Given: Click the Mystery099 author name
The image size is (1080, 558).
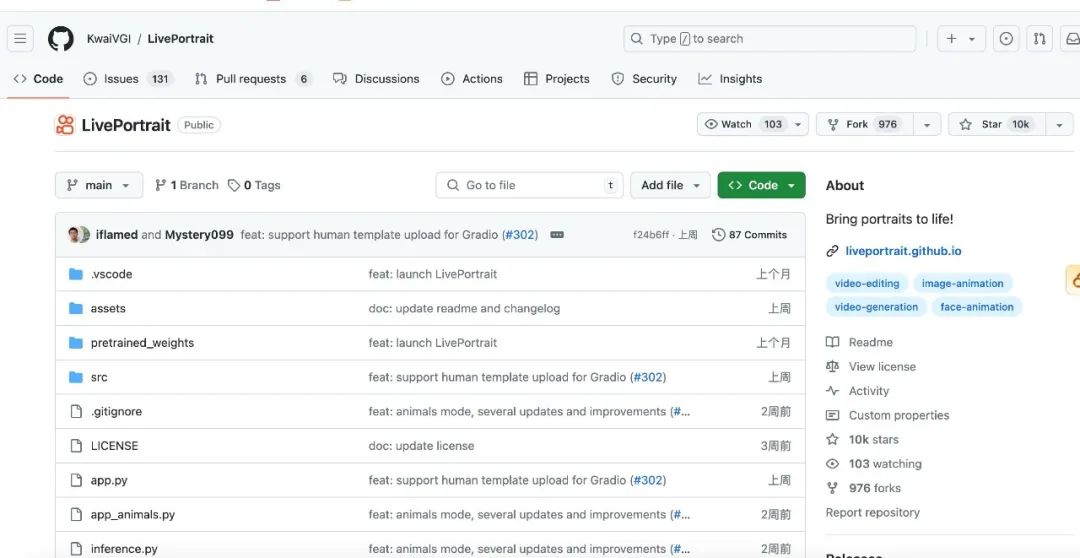Looking at the screenshot, I should [x=199, y=235].
